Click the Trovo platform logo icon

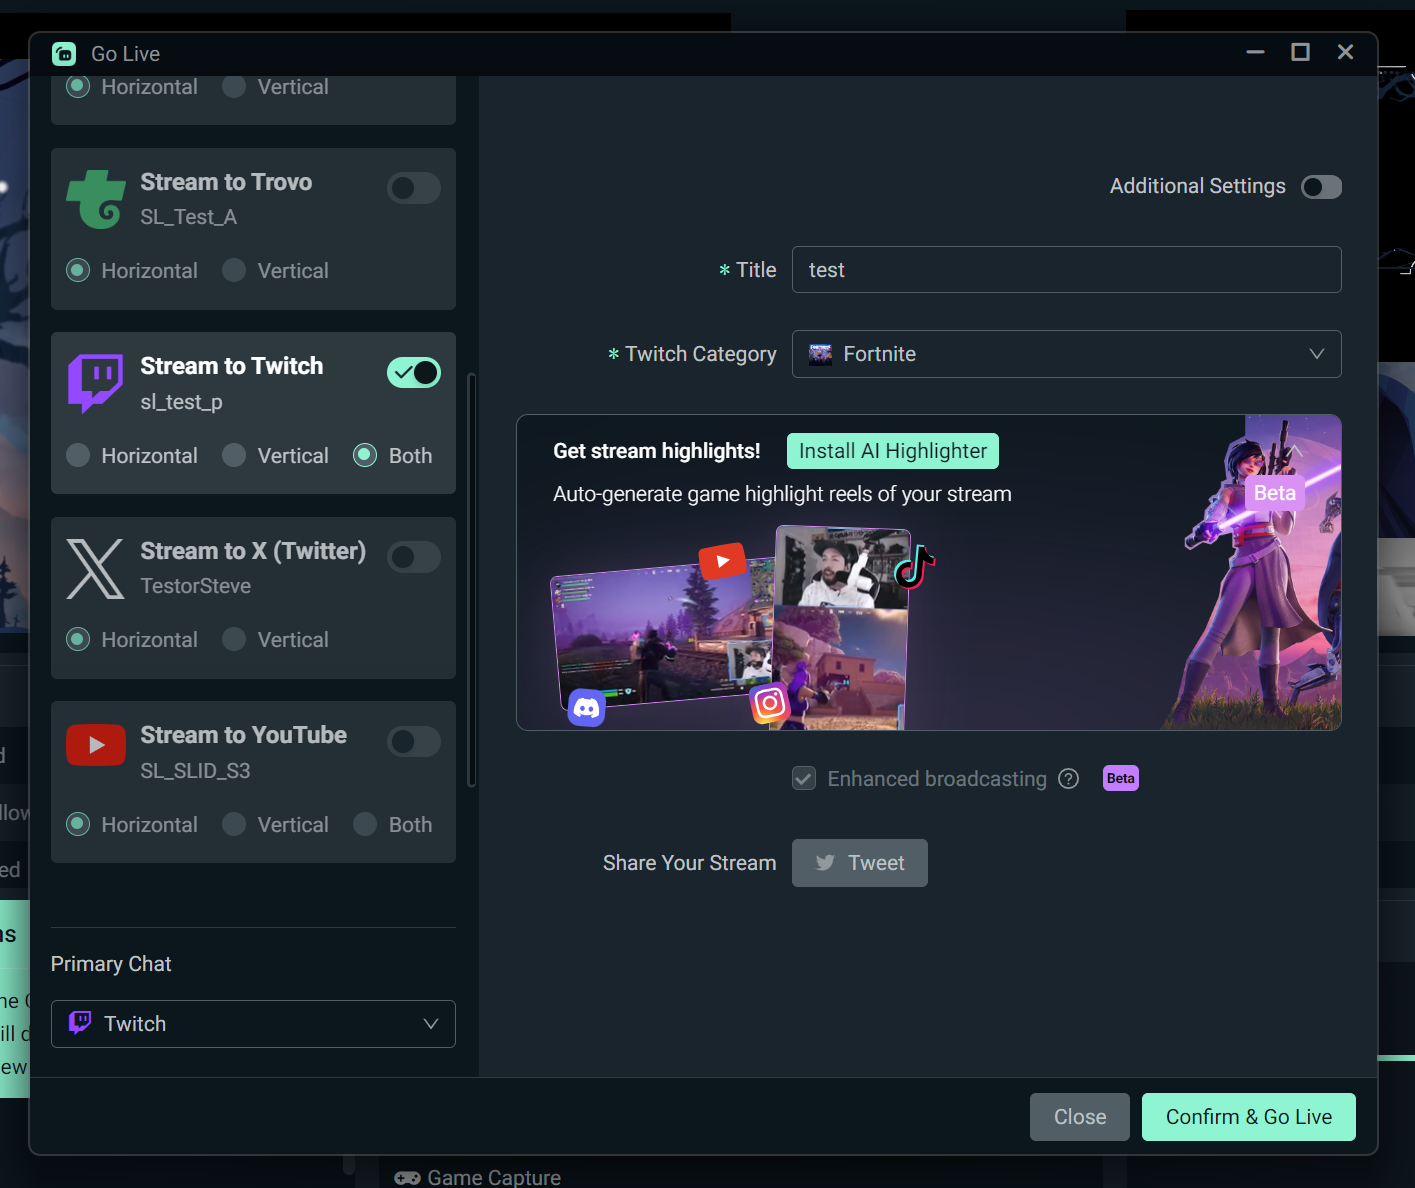pyautogui.click(x=96, y=199)
